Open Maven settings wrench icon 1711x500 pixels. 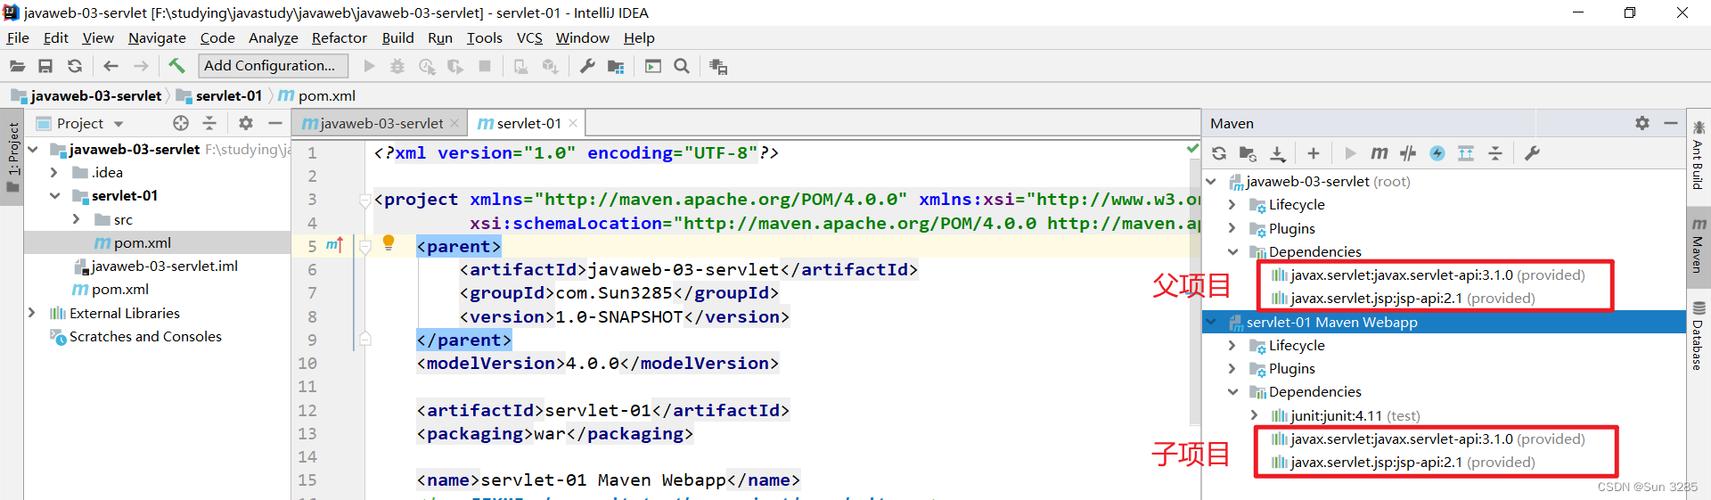tap(1531, 153)
